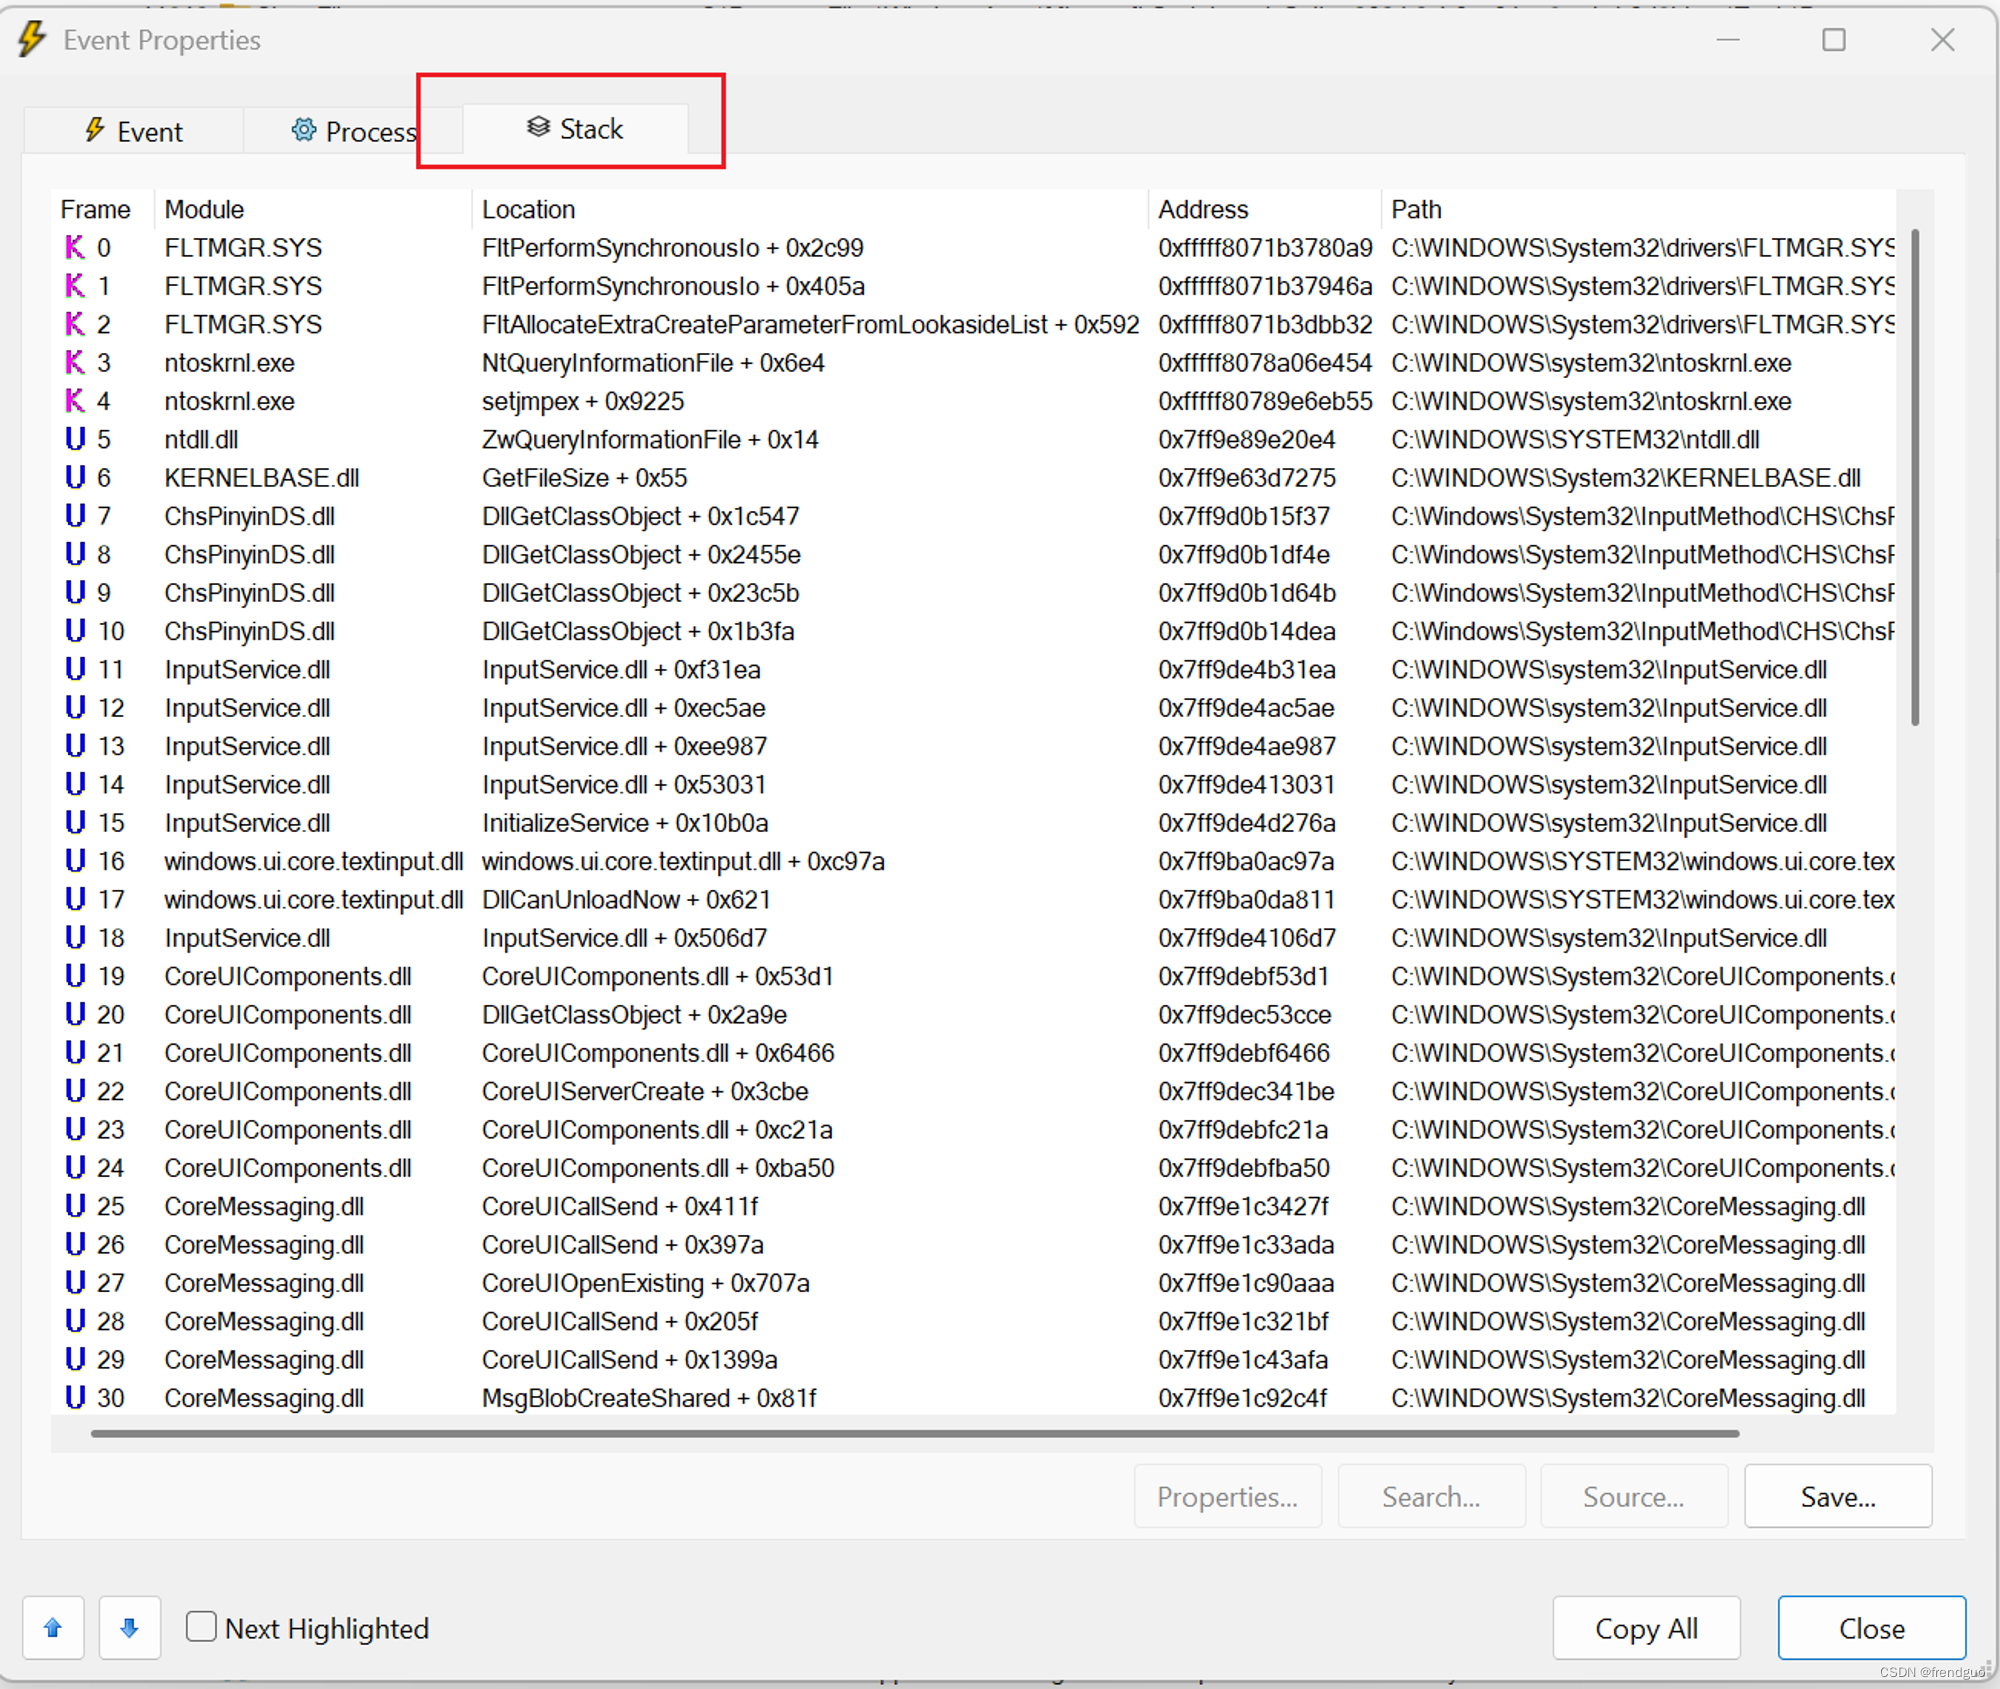This screenshot has height=1689, width=2000.
Task: Click the kernel K icon for frame 4
Action: 75,401
